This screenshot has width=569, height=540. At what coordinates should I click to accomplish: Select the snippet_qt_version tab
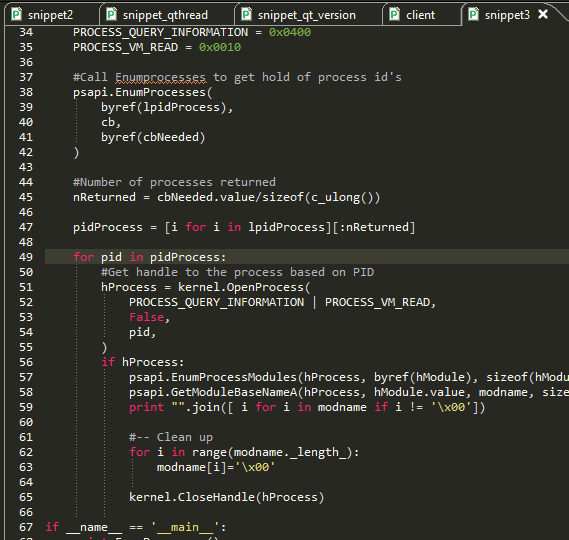(x=307, y=15)
